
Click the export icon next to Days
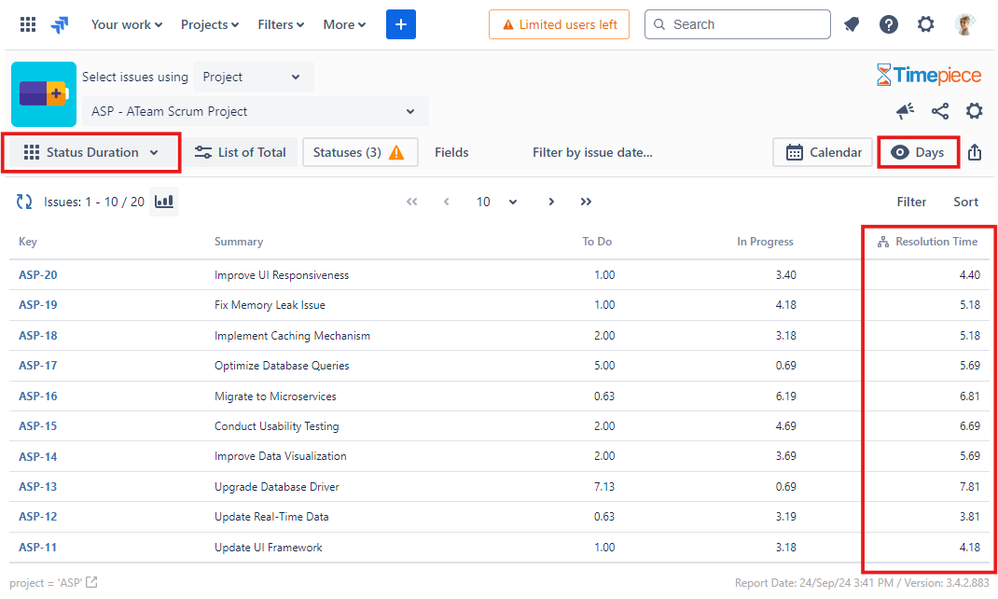(975, 152)
